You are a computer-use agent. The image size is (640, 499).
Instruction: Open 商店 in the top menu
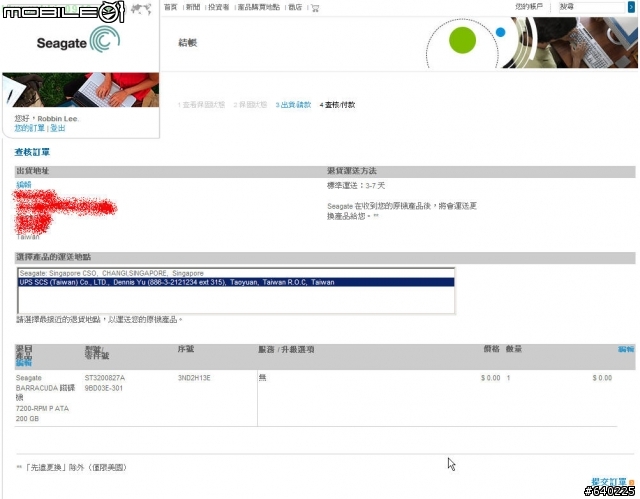[295, 7]
